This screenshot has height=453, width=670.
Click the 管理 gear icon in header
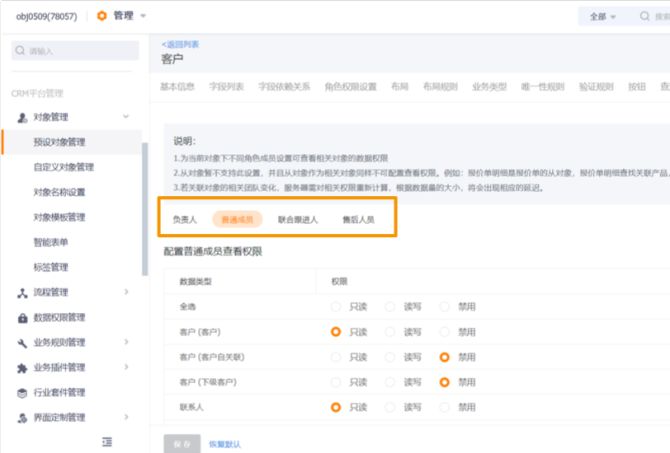click(102, 16)
